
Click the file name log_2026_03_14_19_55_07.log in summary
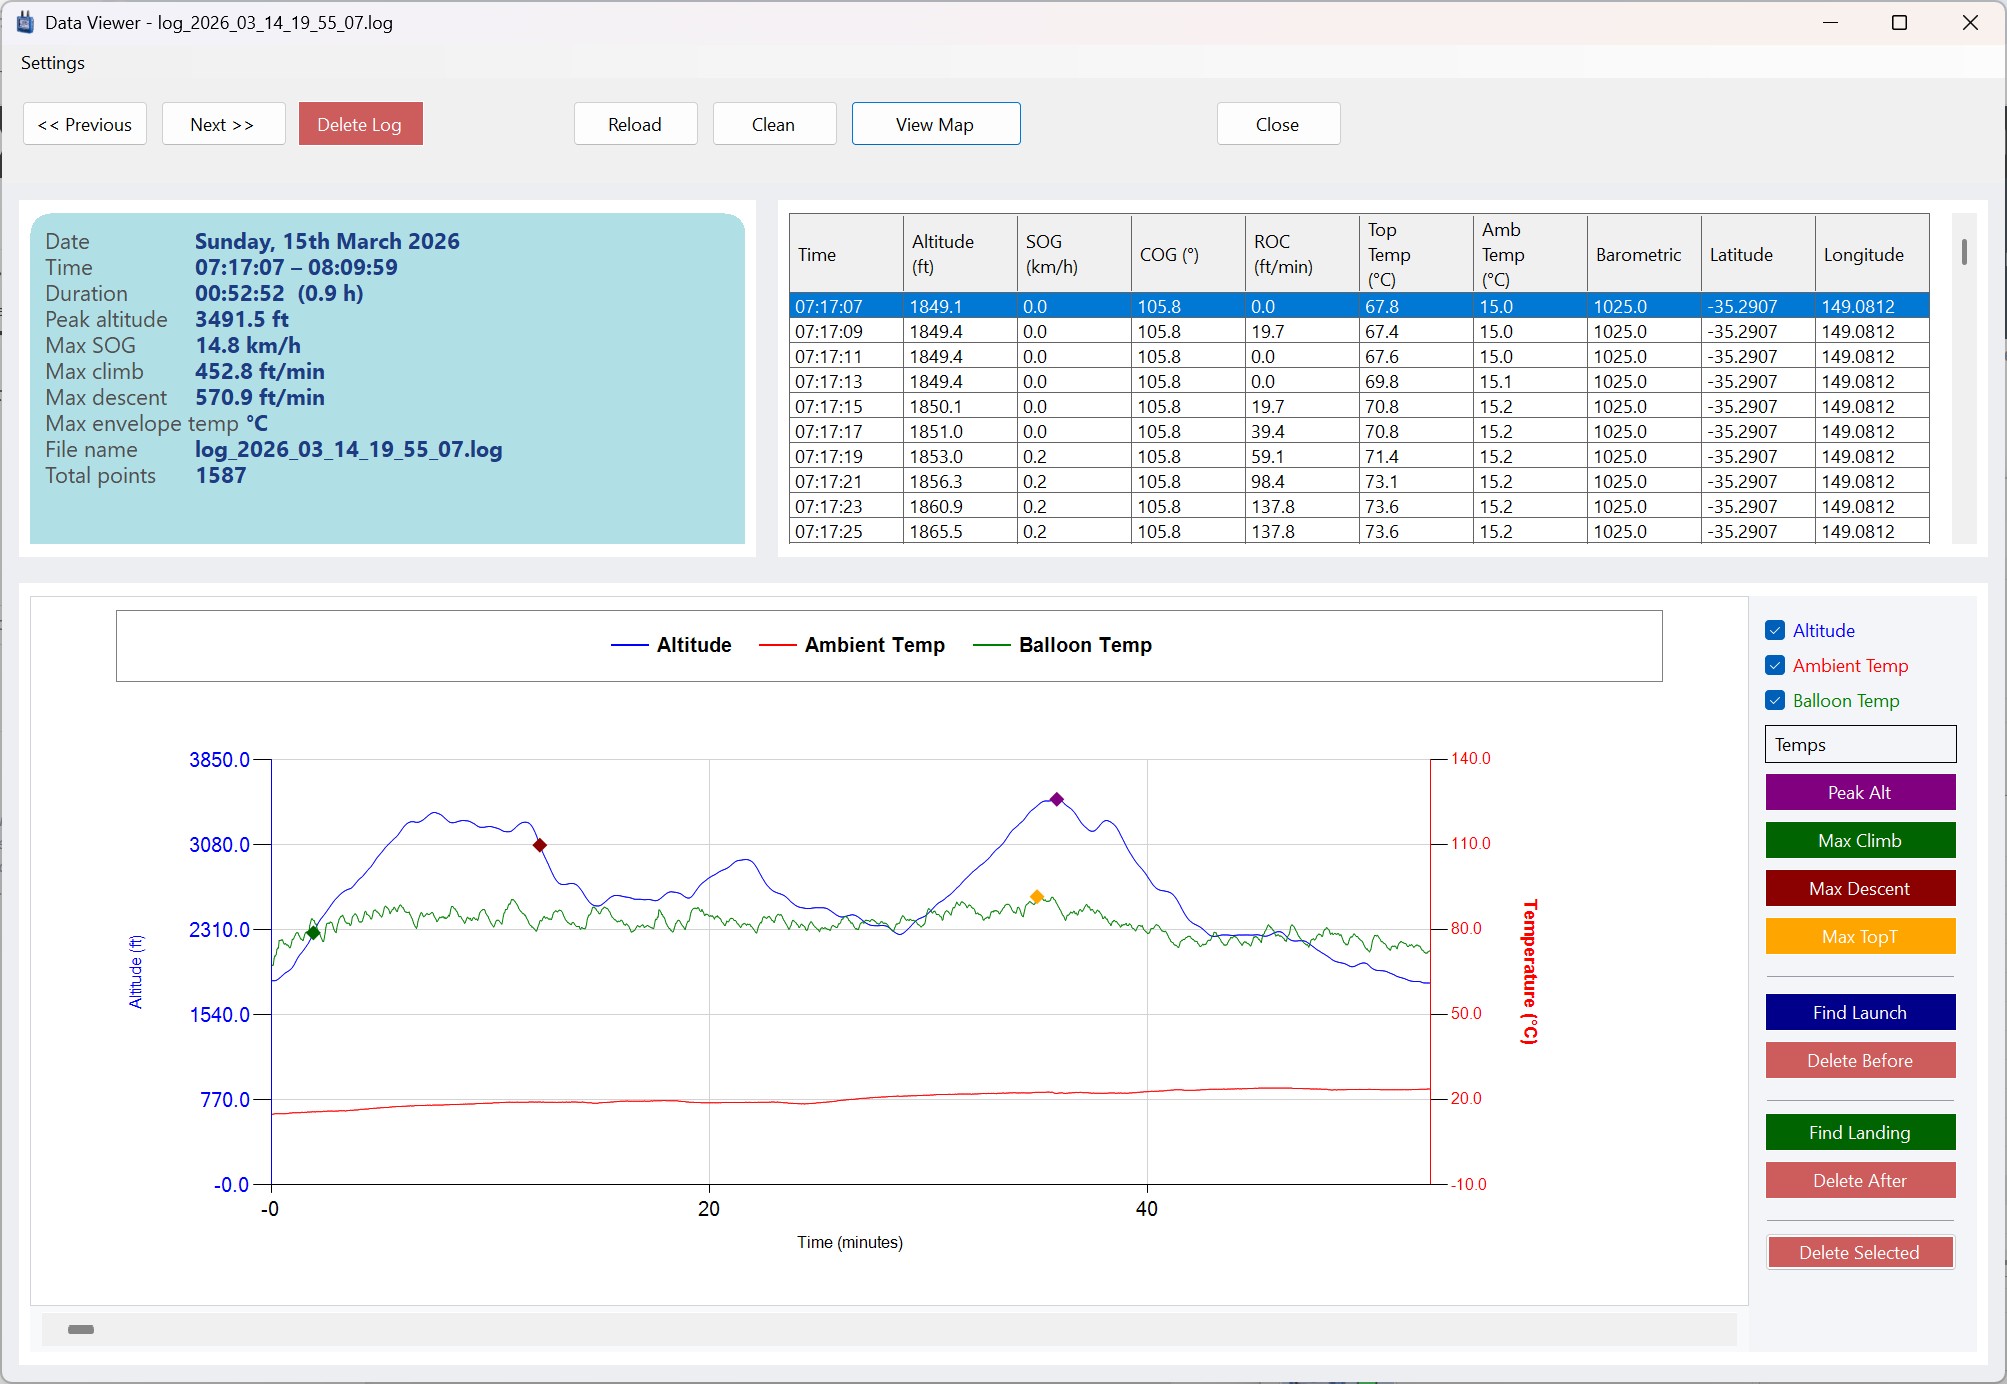(x=348, y=449)
